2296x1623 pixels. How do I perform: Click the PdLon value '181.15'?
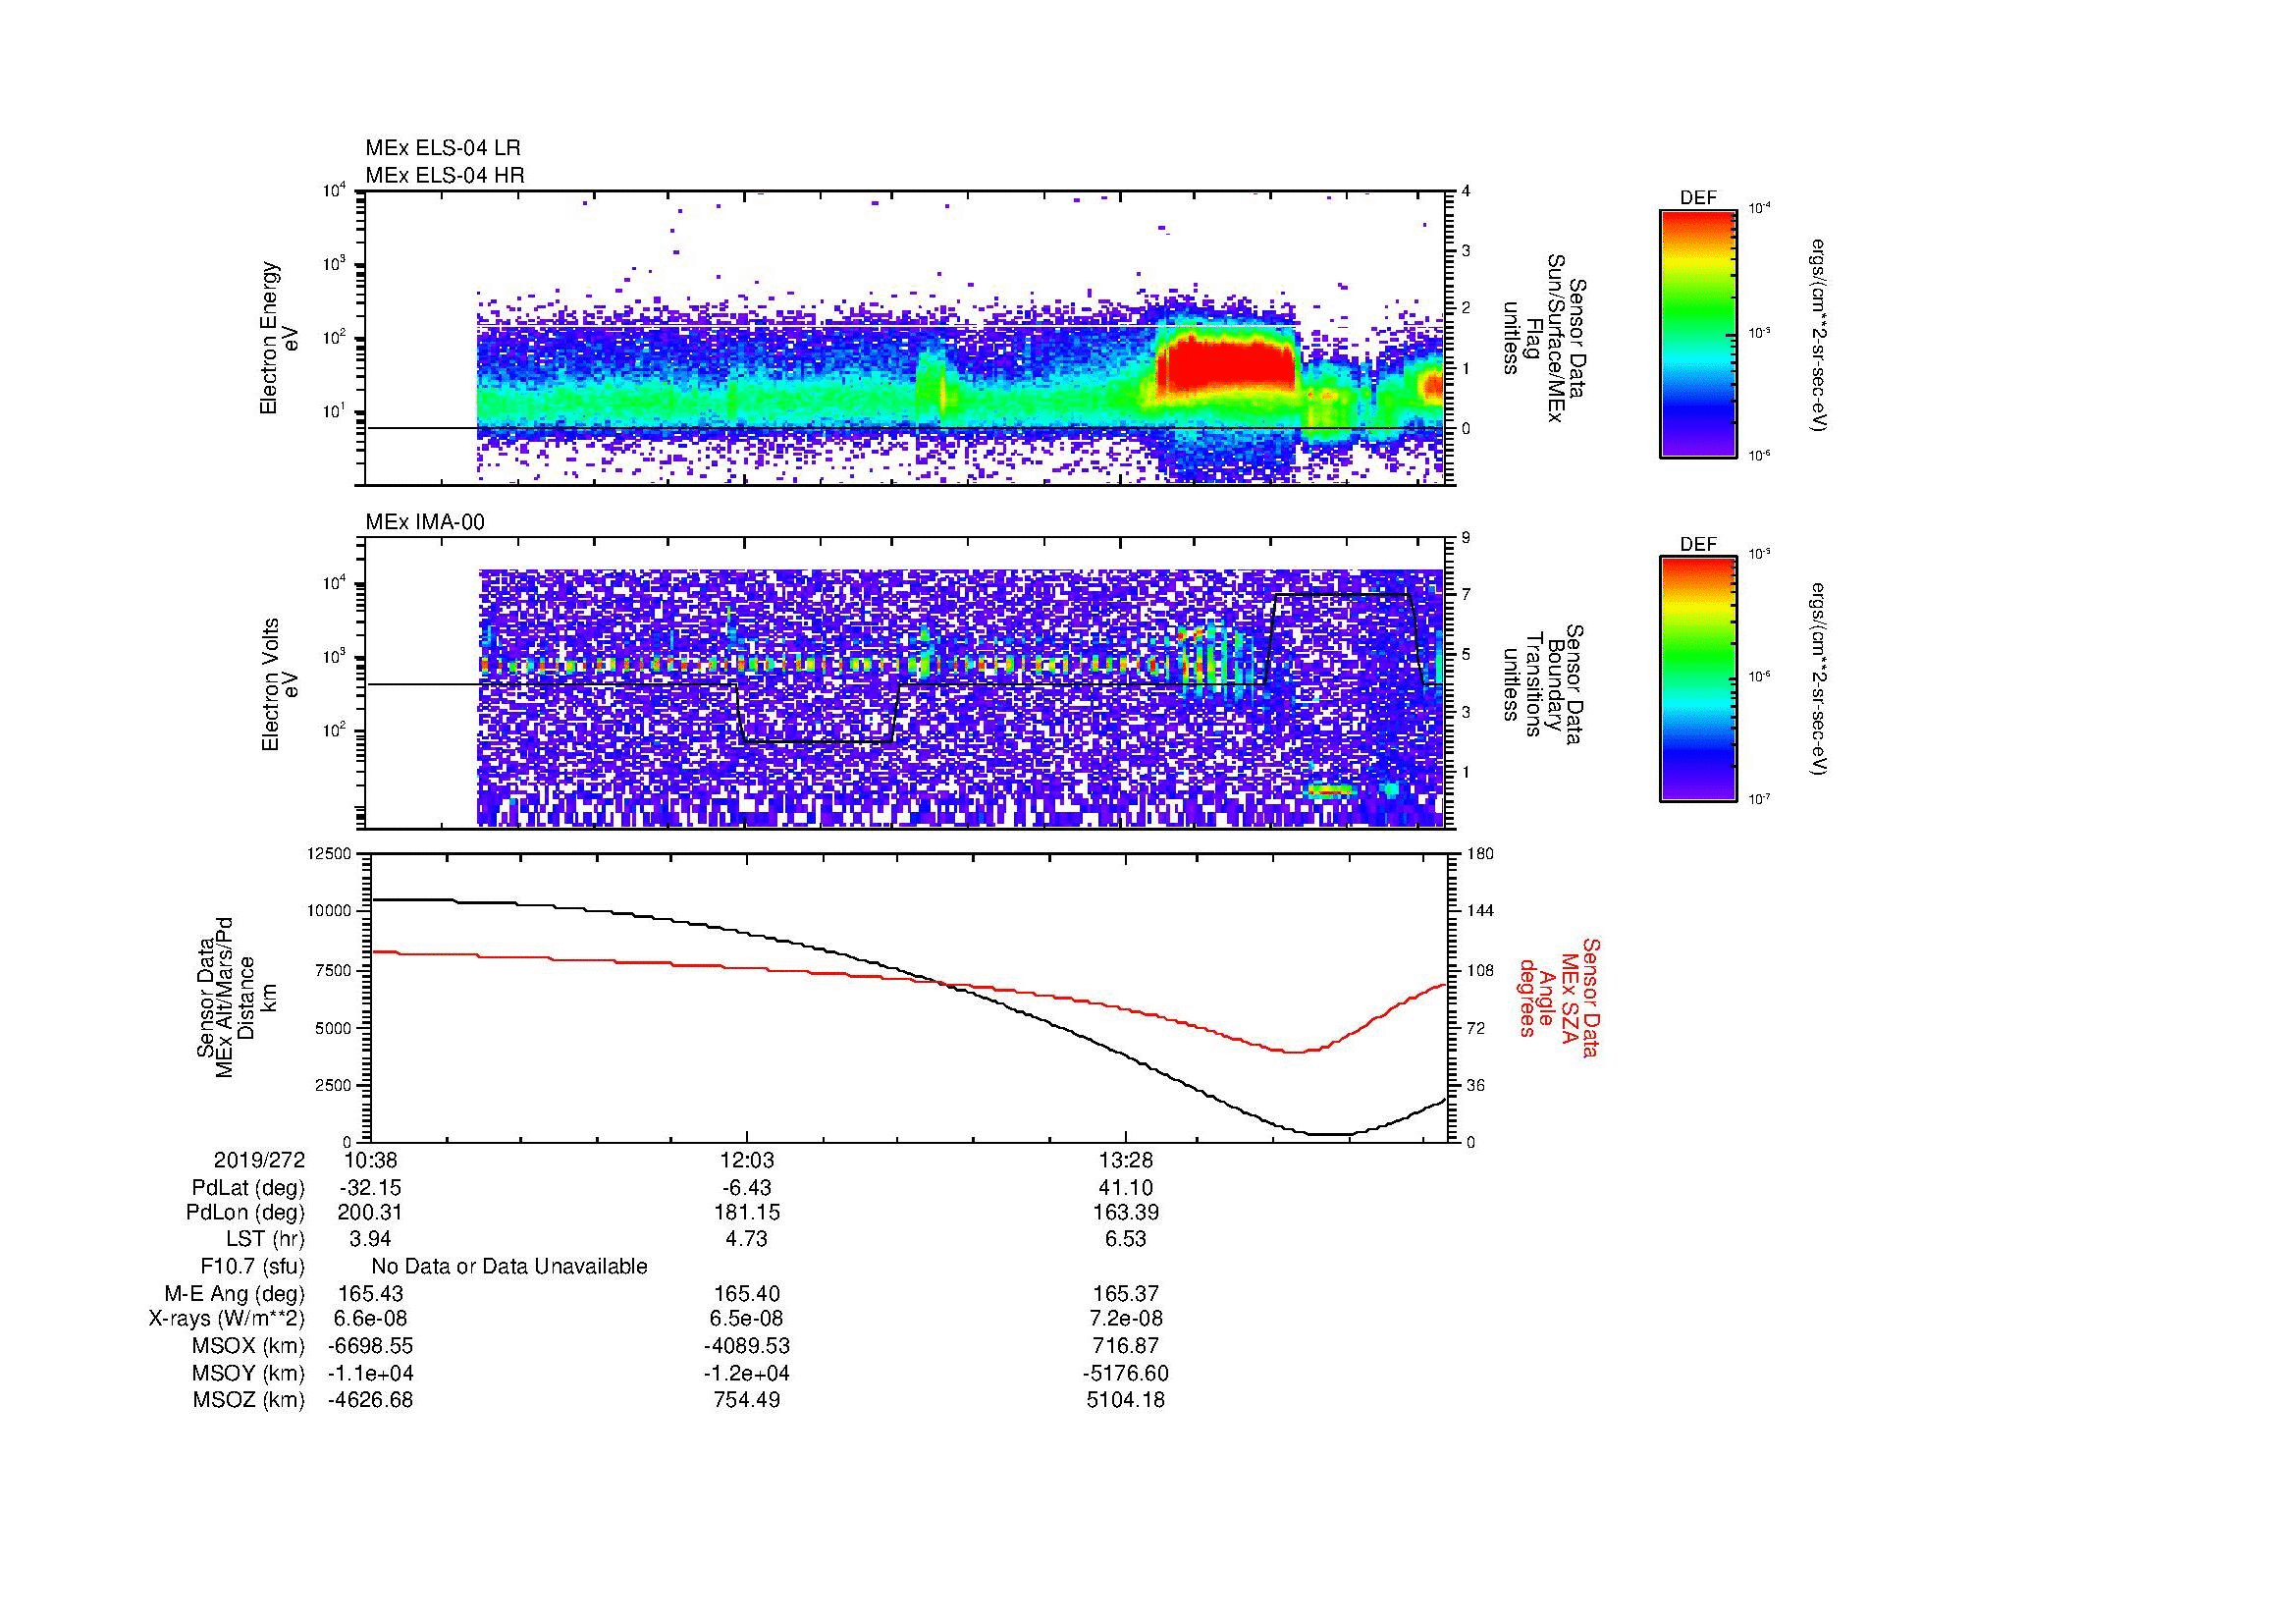(747, 1213)
